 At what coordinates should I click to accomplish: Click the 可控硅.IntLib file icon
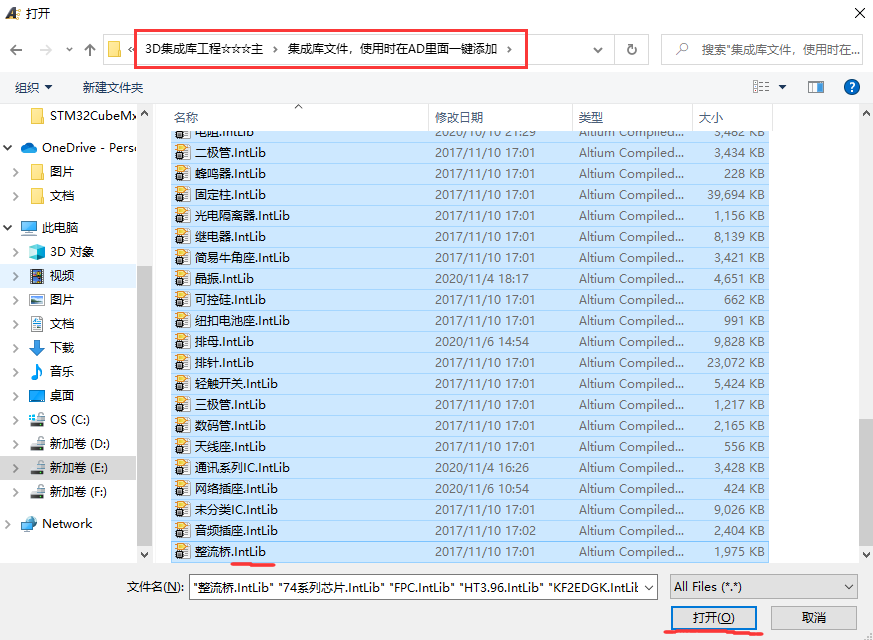coord(182,299)
